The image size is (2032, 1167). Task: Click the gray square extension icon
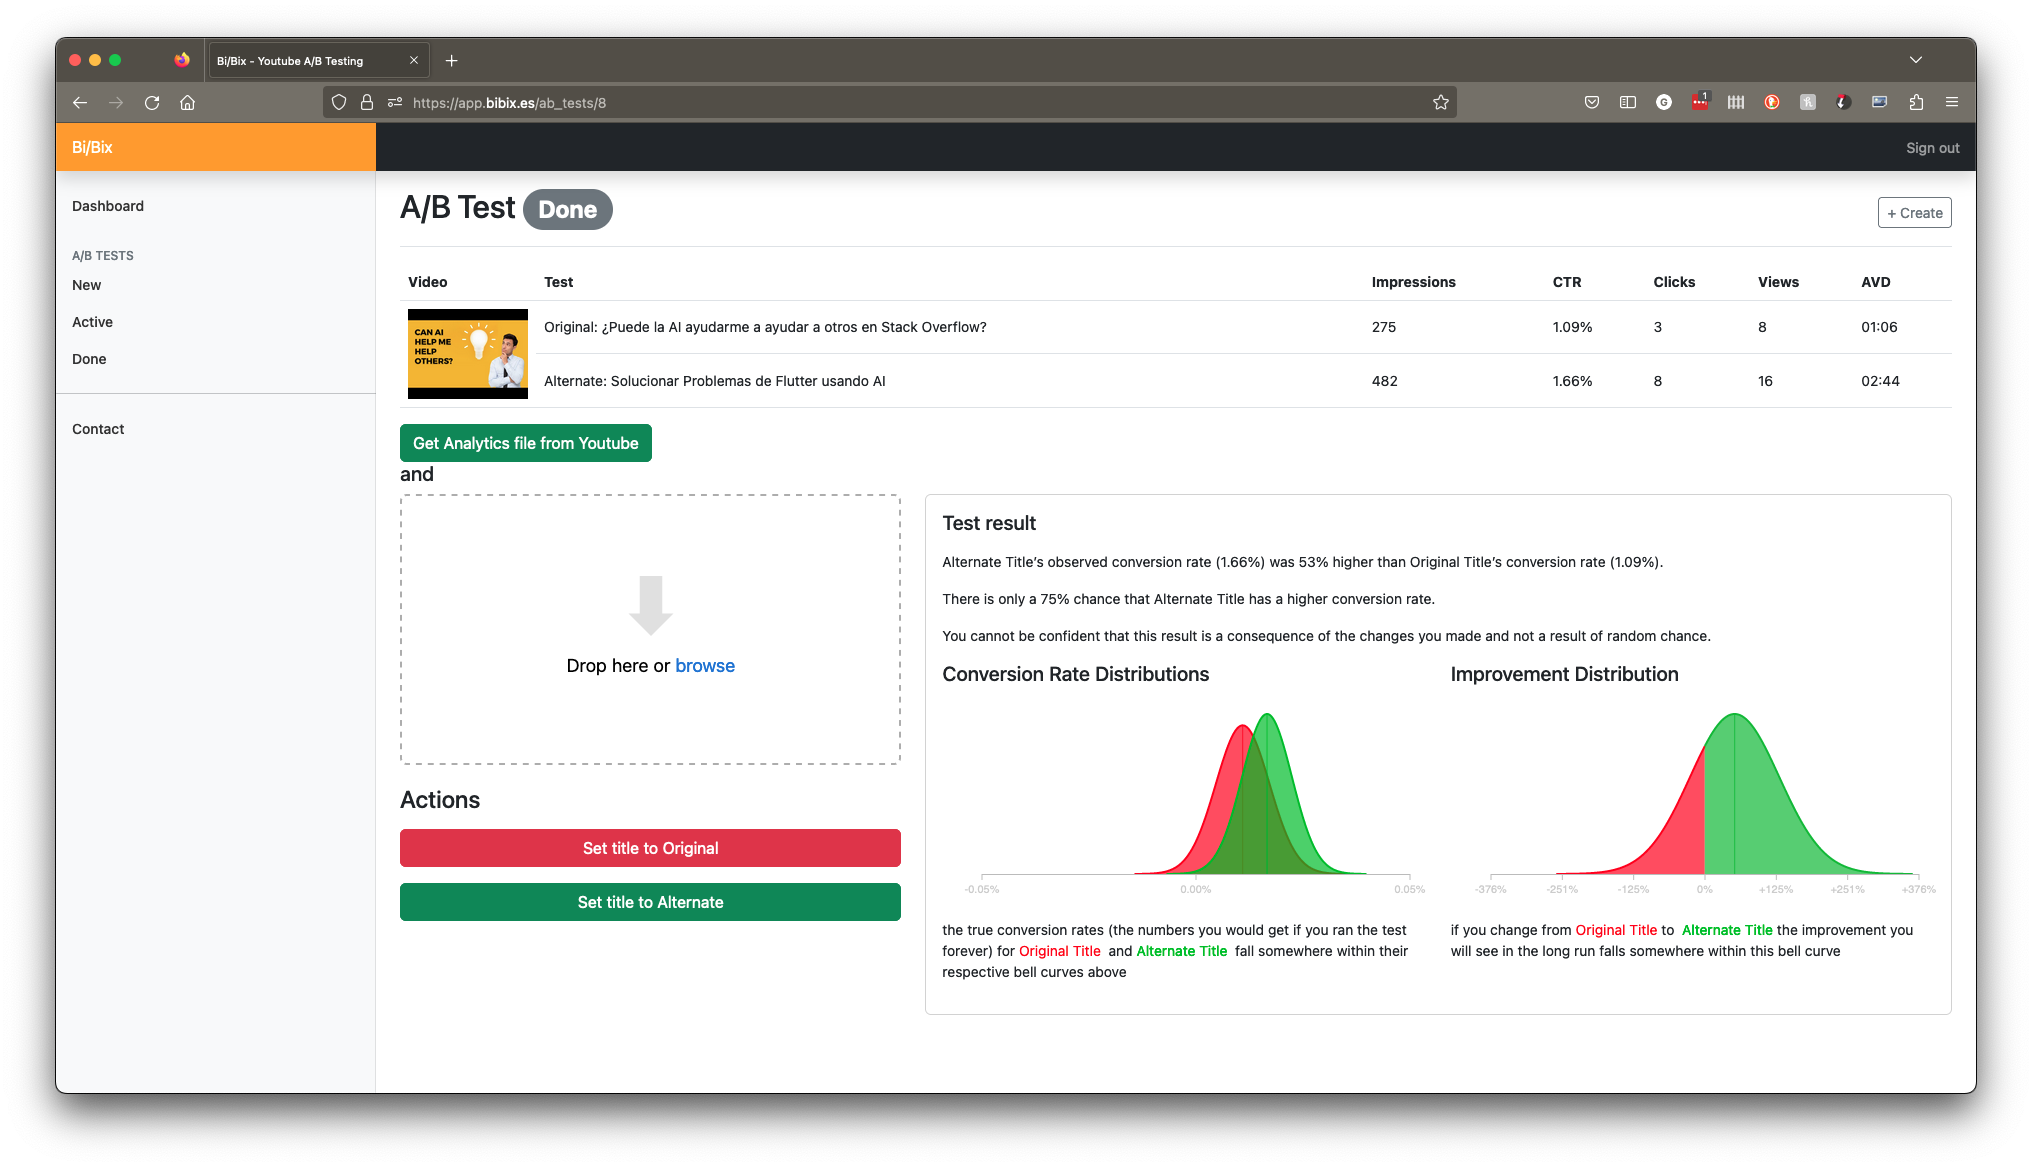tap(1808, 102)
